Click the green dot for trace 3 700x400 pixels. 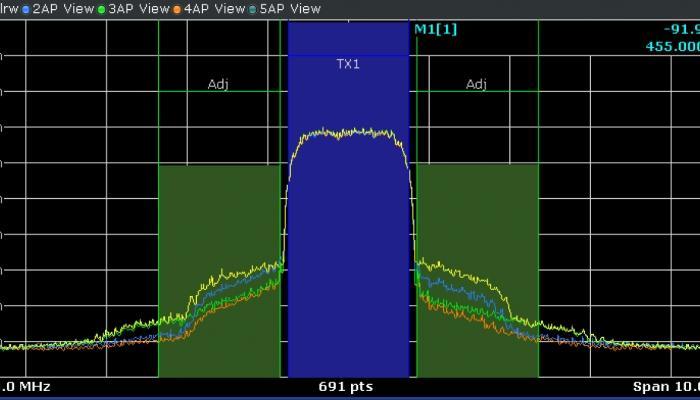(x=102, y=9)
